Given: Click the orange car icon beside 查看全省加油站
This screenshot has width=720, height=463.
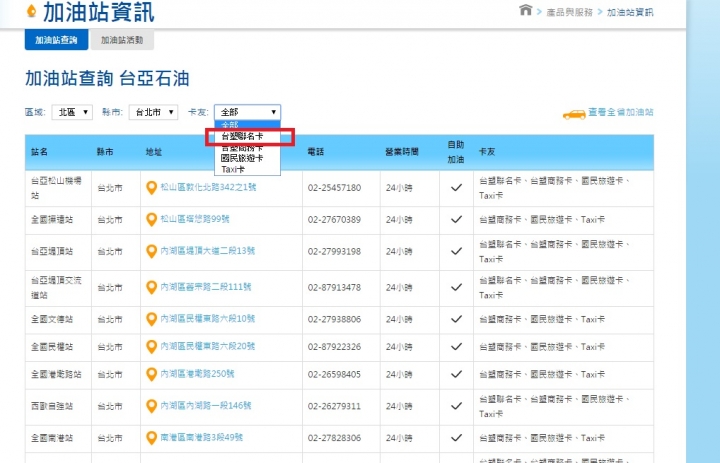Looking at the screenshot, I should click(x=574, y=114).
